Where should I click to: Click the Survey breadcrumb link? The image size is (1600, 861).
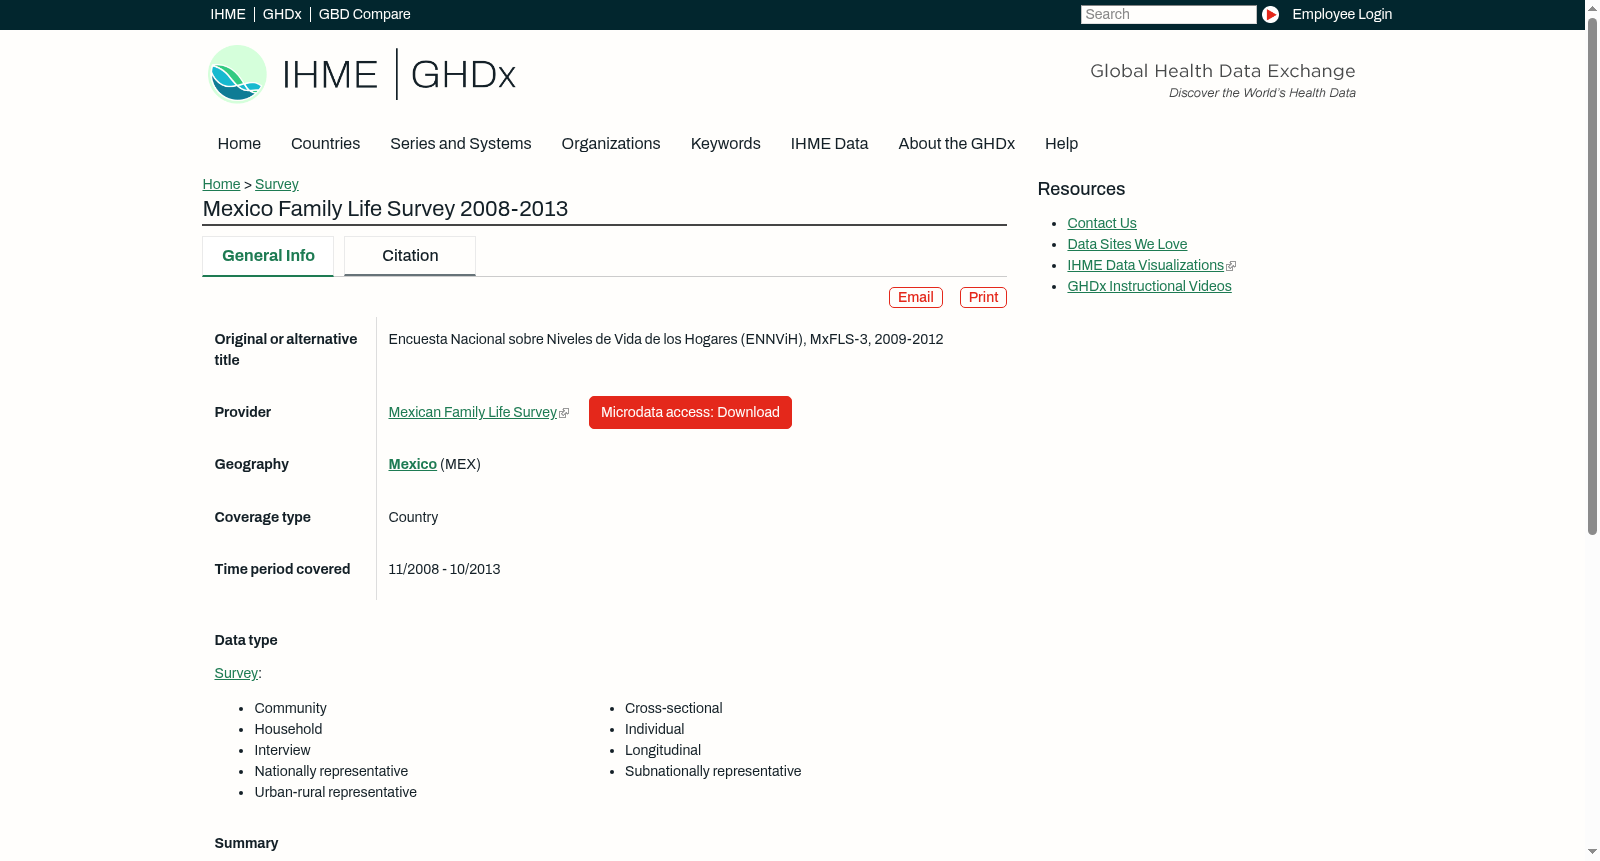[277, 184]
